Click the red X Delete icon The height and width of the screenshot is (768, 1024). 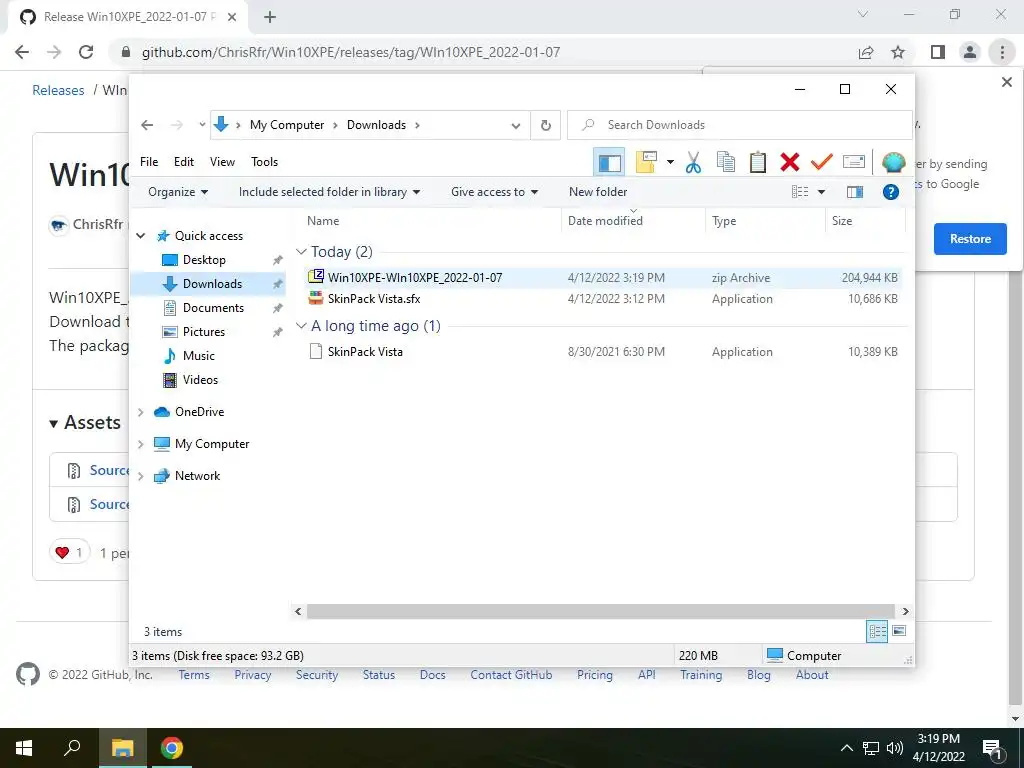pyautogui.click(x=790, y=162)
